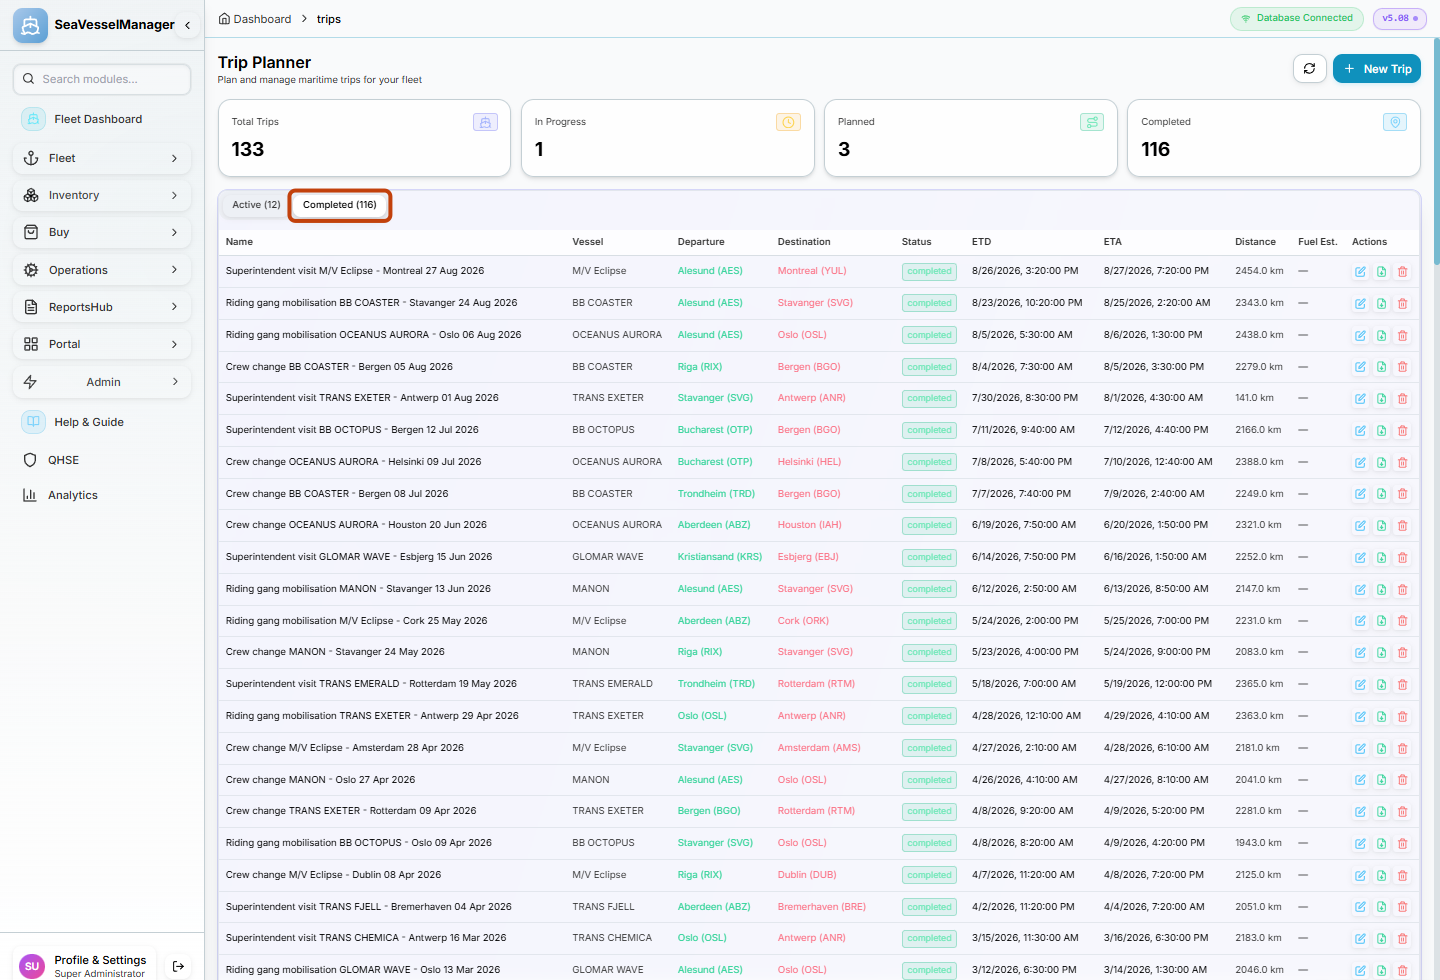Edit Superintendent visit GLOMAR WAVE Esbjerg 15 Jun trip
This screenshot has width=1440, height=980.
[1360, 558]
